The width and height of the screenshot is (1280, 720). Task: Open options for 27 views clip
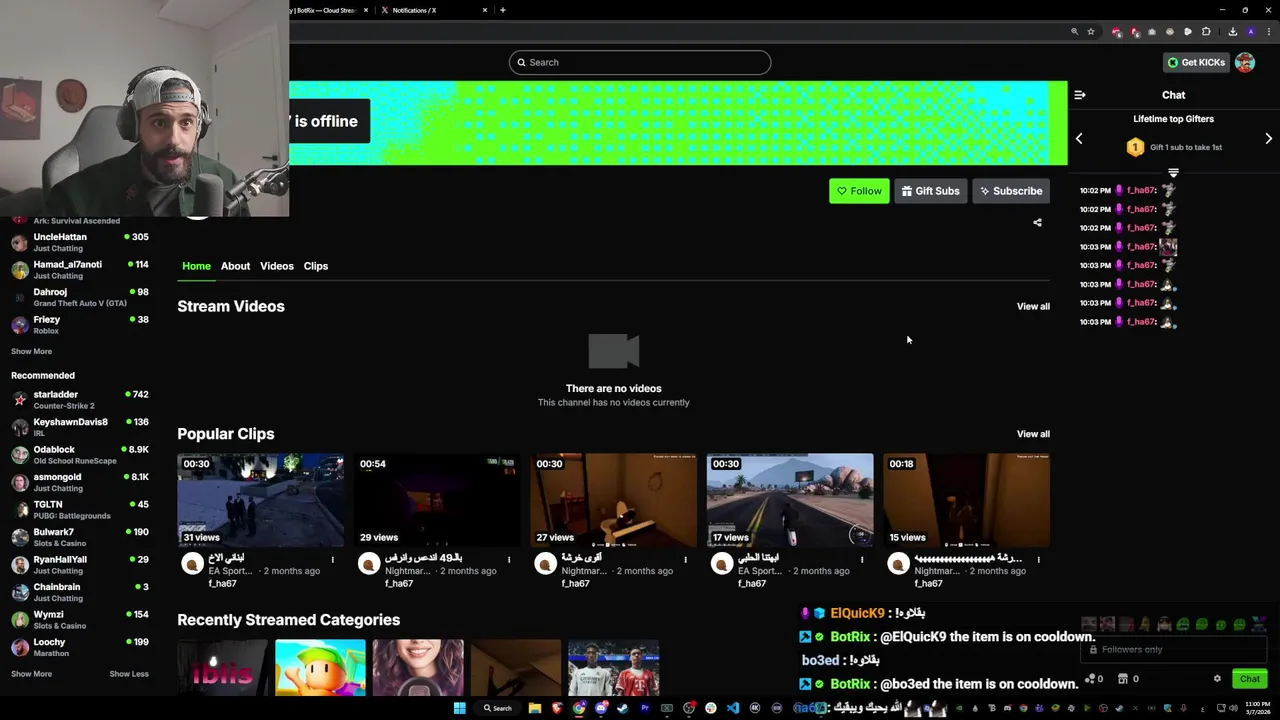(x=685, y=560)
